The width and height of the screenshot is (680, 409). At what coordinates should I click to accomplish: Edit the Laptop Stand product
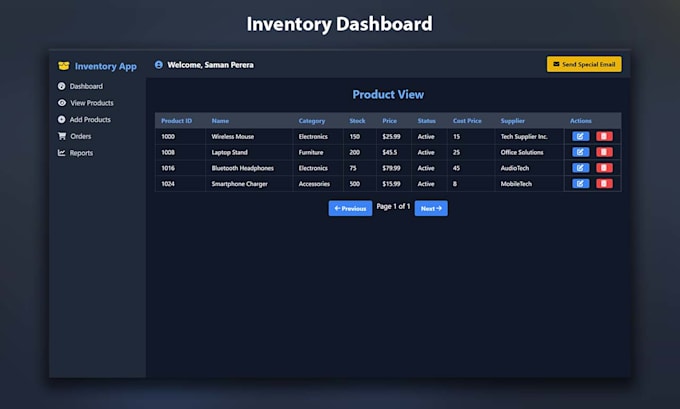coord(580,152)
